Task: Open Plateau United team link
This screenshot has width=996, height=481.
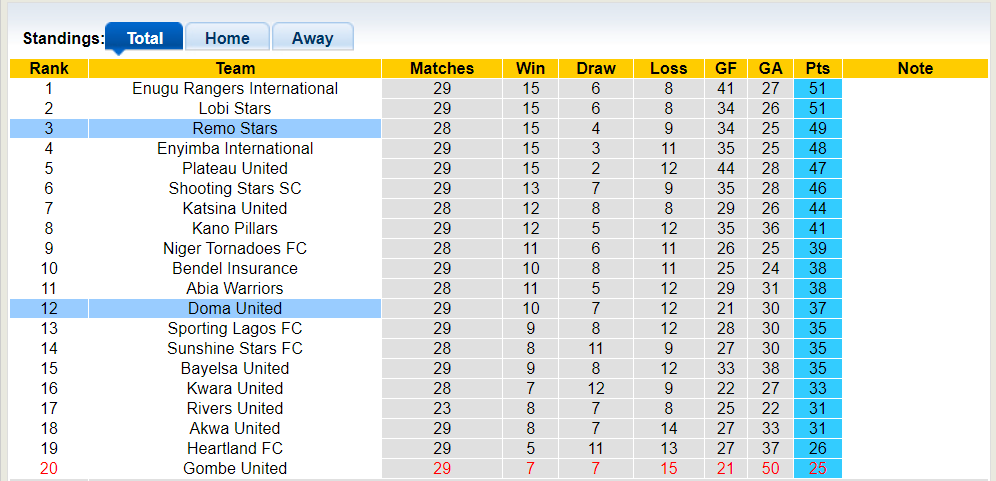Action: [235, 168]
